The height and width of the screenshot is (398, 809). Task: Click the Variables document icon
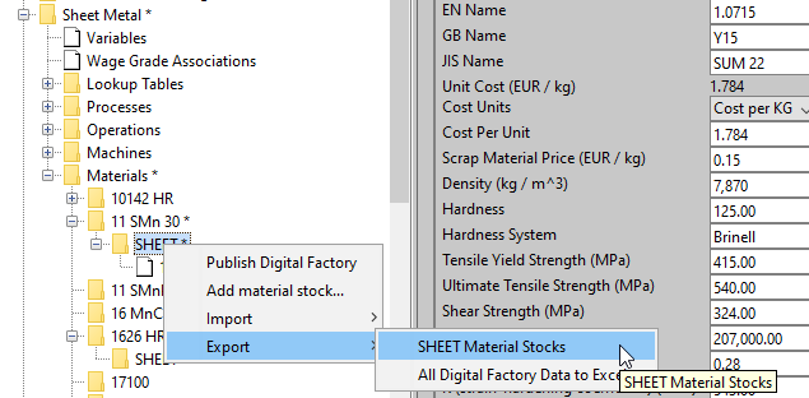pos(72,38)
